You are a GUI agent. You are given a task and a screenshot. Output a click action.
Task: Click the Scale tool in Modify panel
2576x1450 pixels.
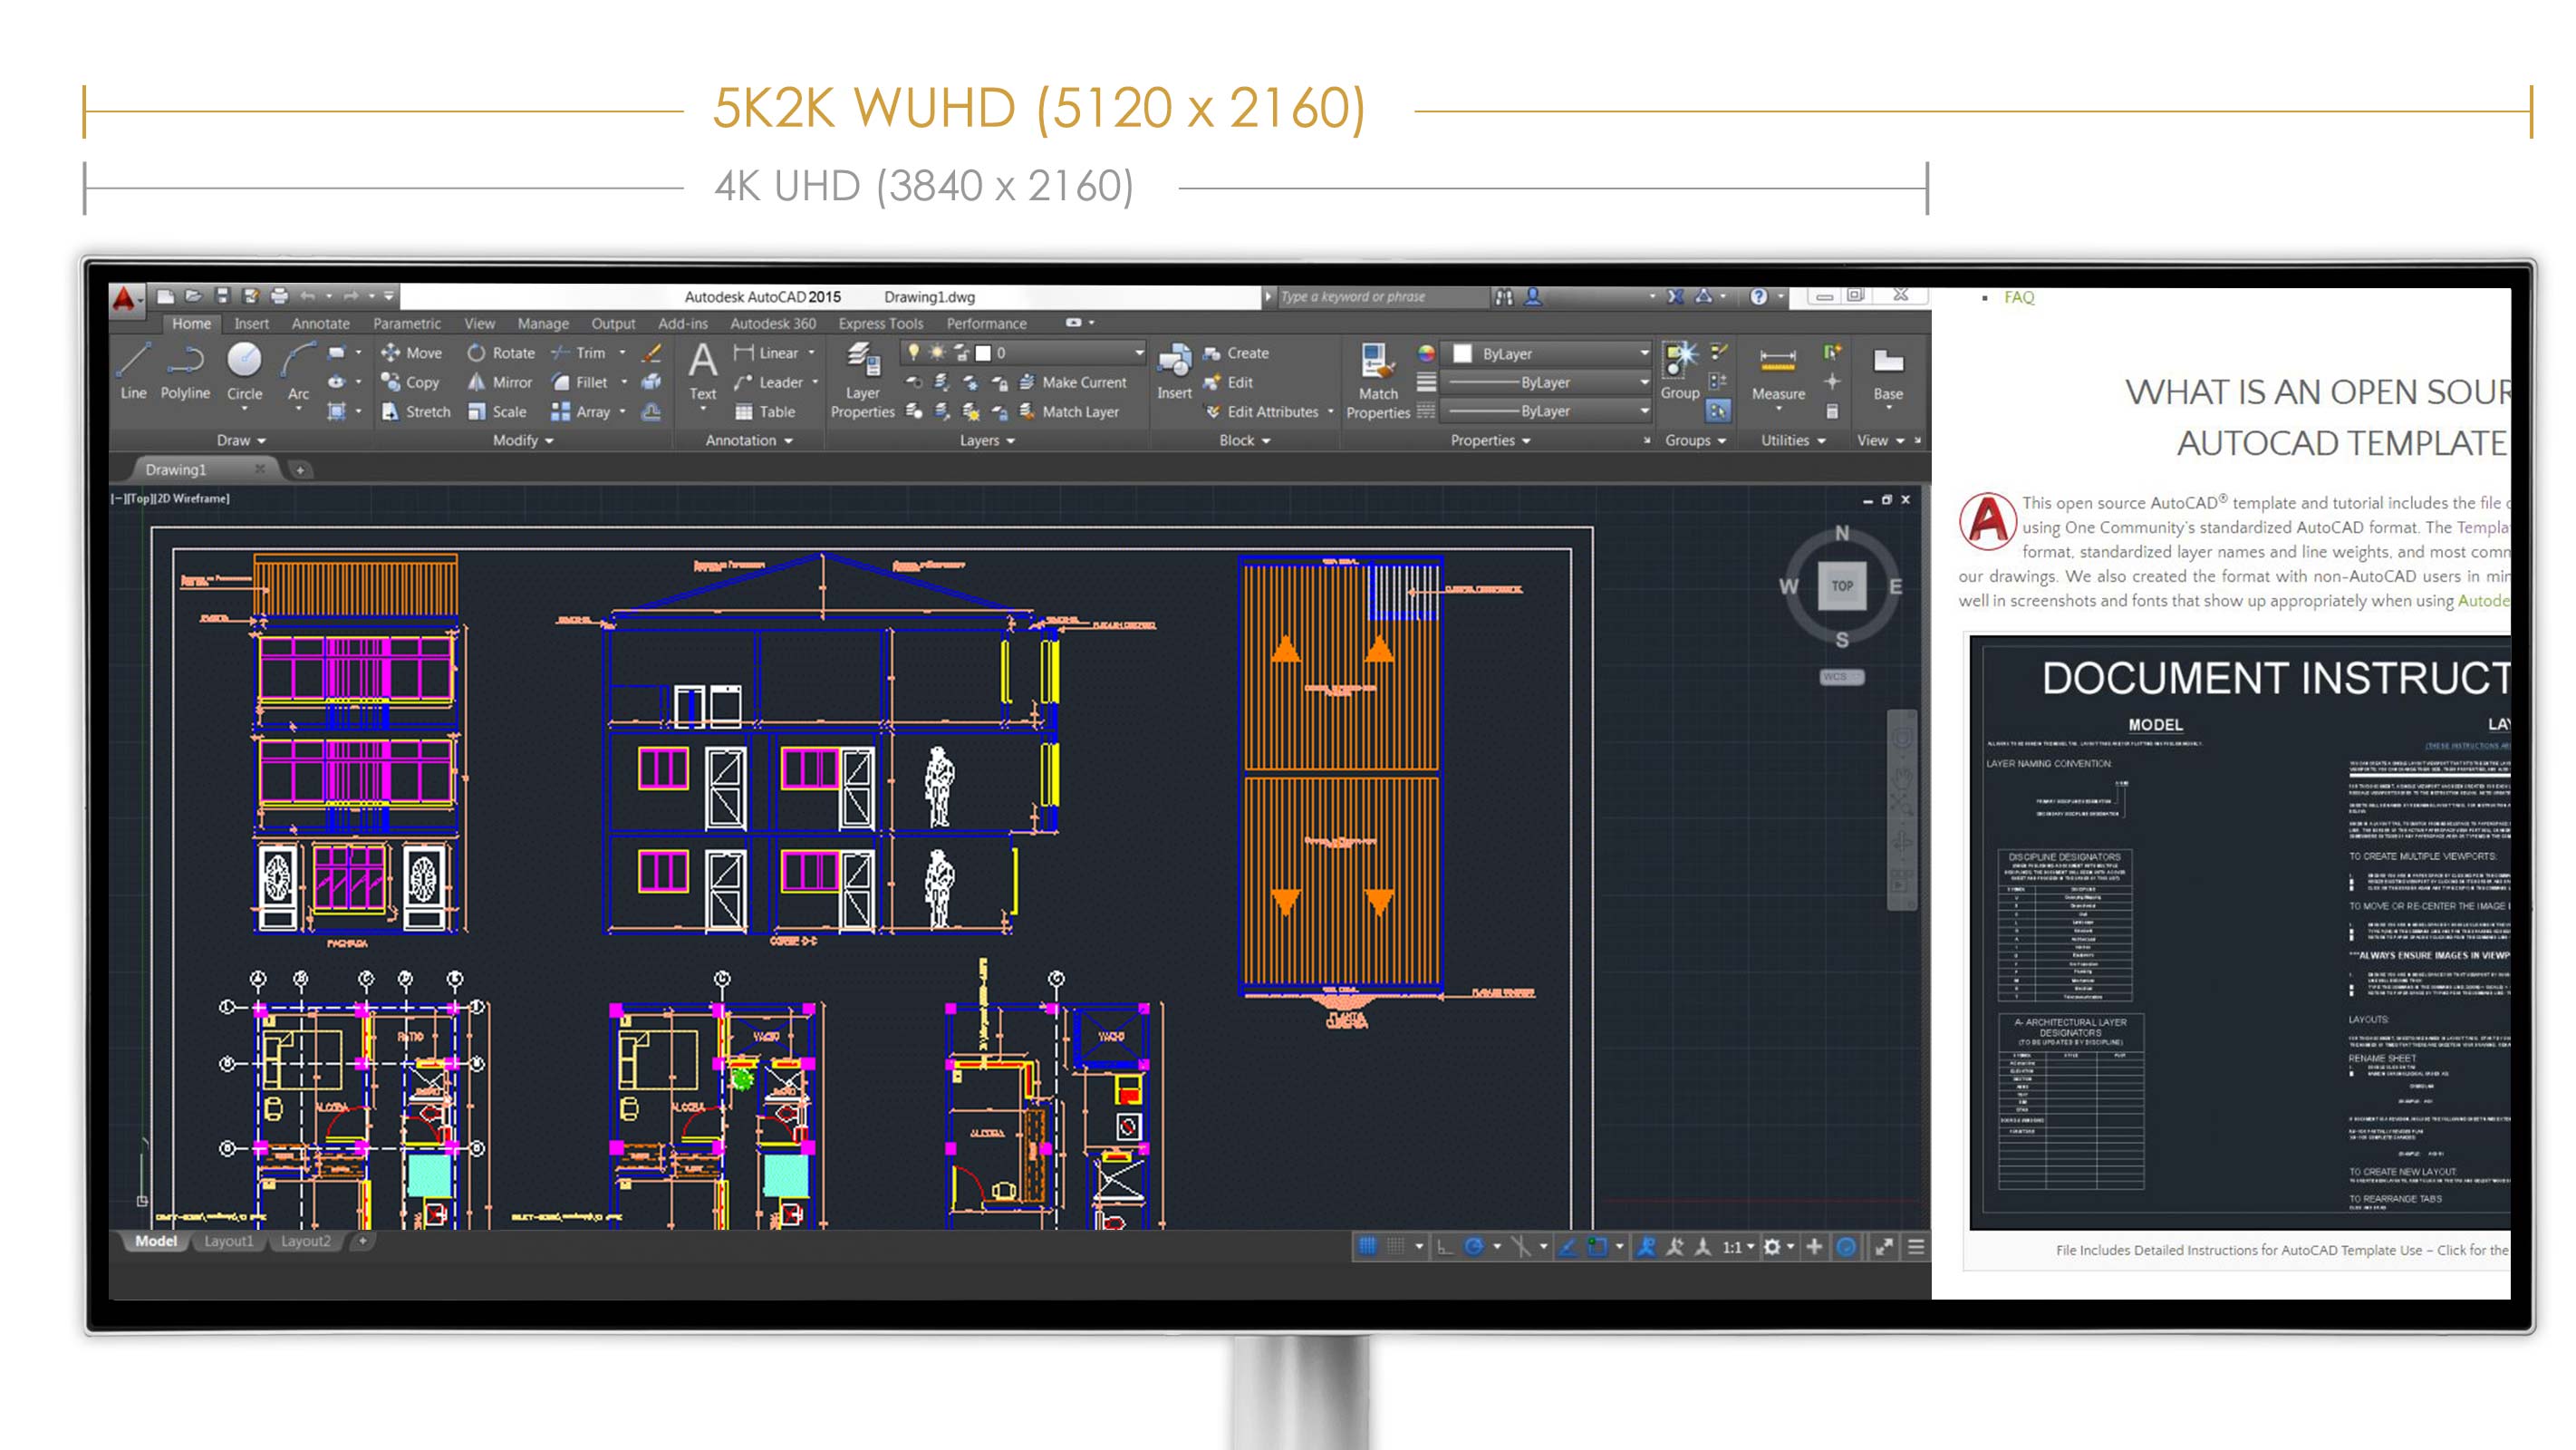497,411
